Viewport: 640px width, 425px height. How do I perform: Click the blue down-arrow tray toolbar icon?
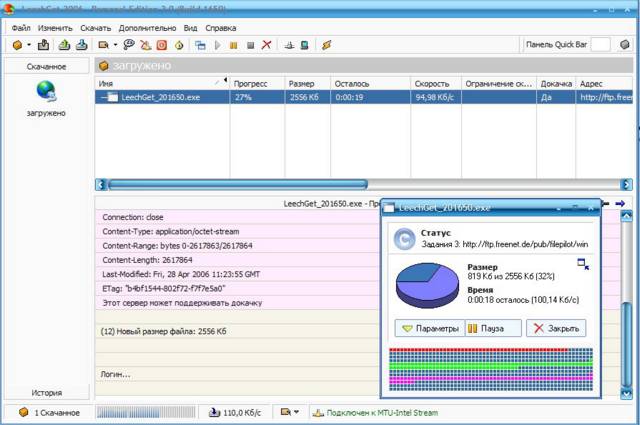[82, 45]
